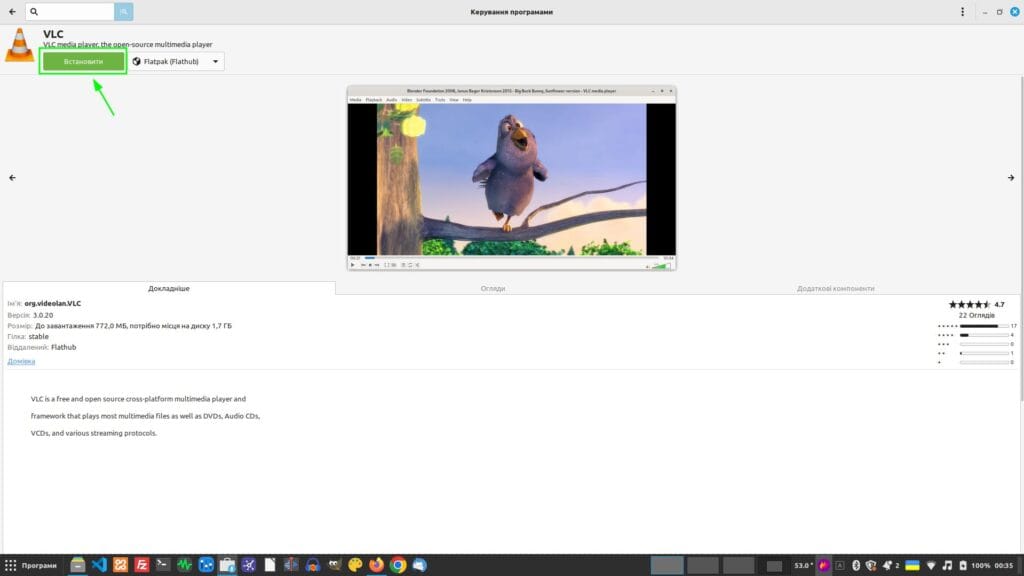This screenshot has width=1024, height=576.
Task: Open the Програми applications menu
Action: coord(31,565)
